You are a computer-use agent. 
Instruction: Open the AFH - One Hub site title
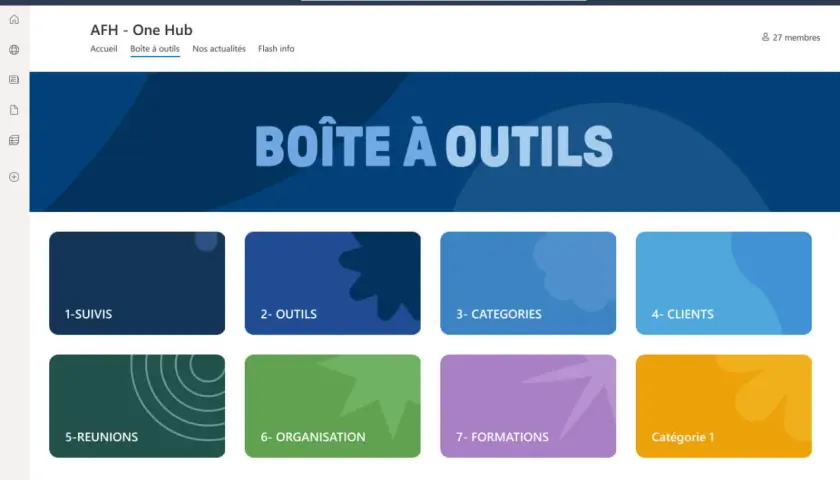pos(141,30)
